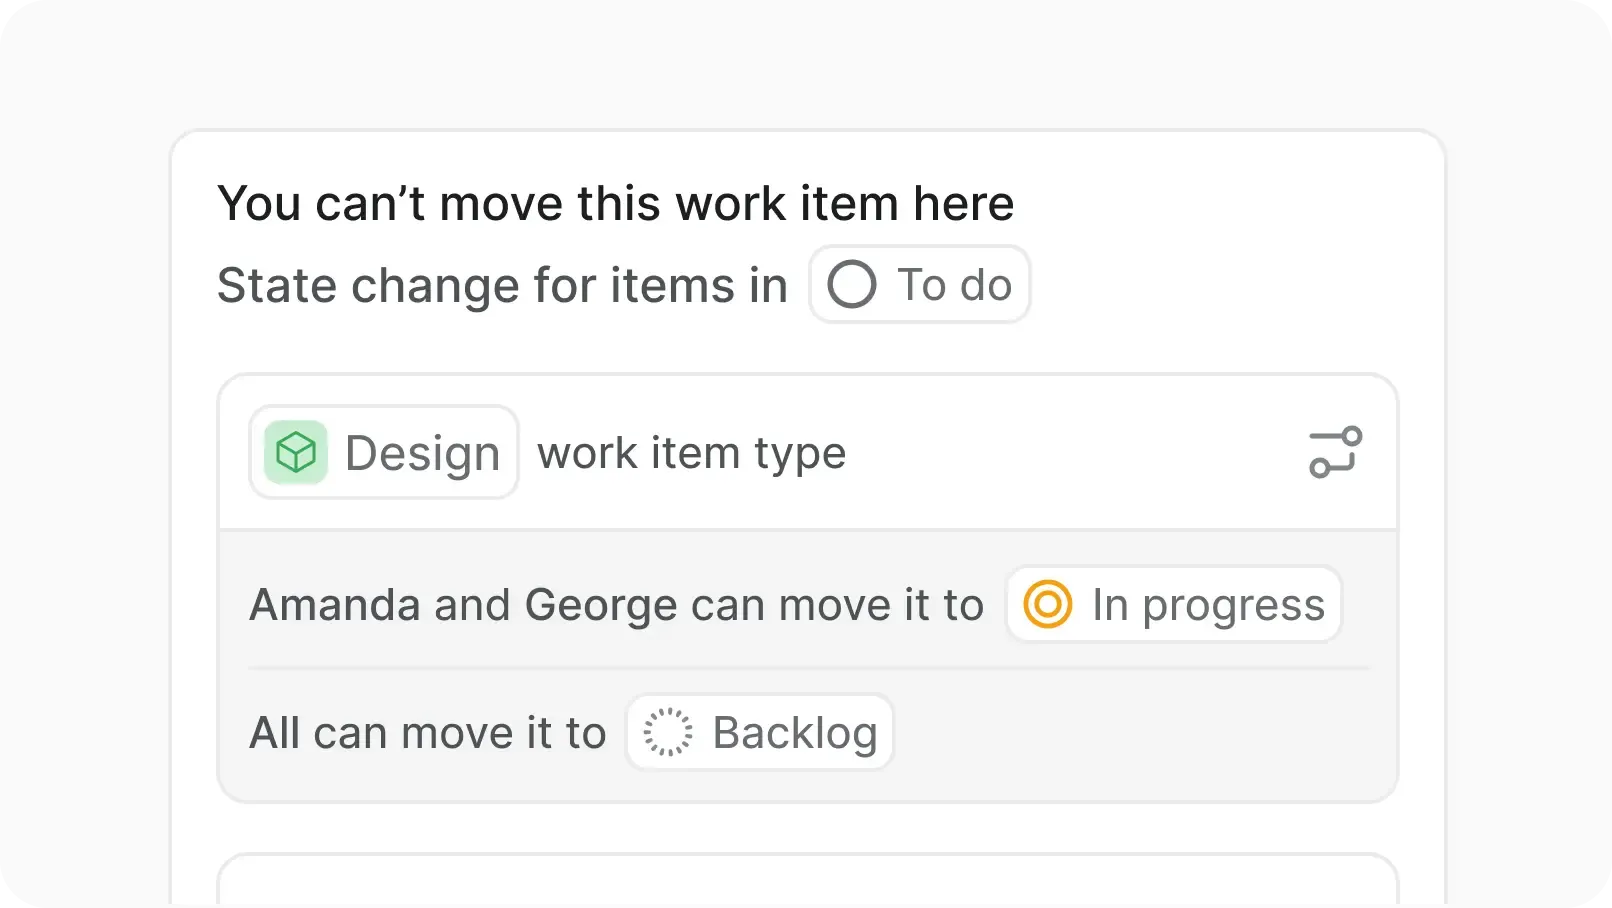Open the Design work item type selector

[x=383, y=452]
